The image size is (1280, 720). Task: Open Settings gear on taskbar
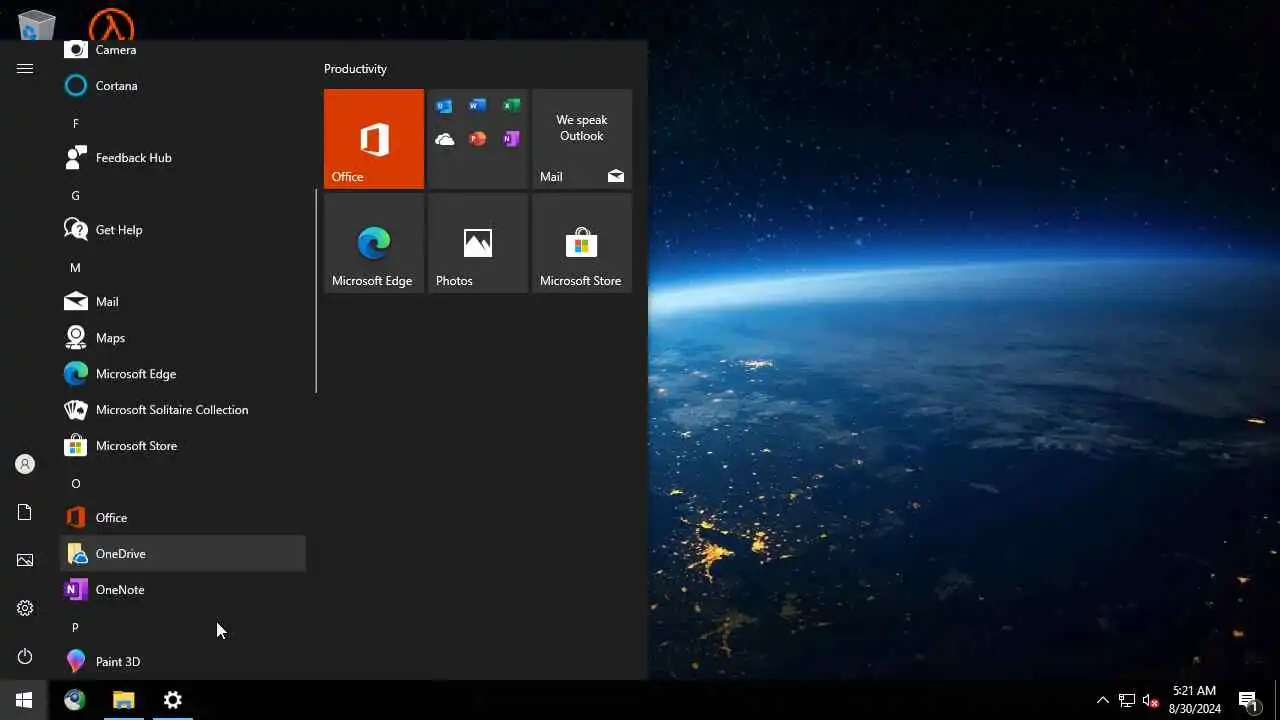pyautogui.click(x=173, y=700)
